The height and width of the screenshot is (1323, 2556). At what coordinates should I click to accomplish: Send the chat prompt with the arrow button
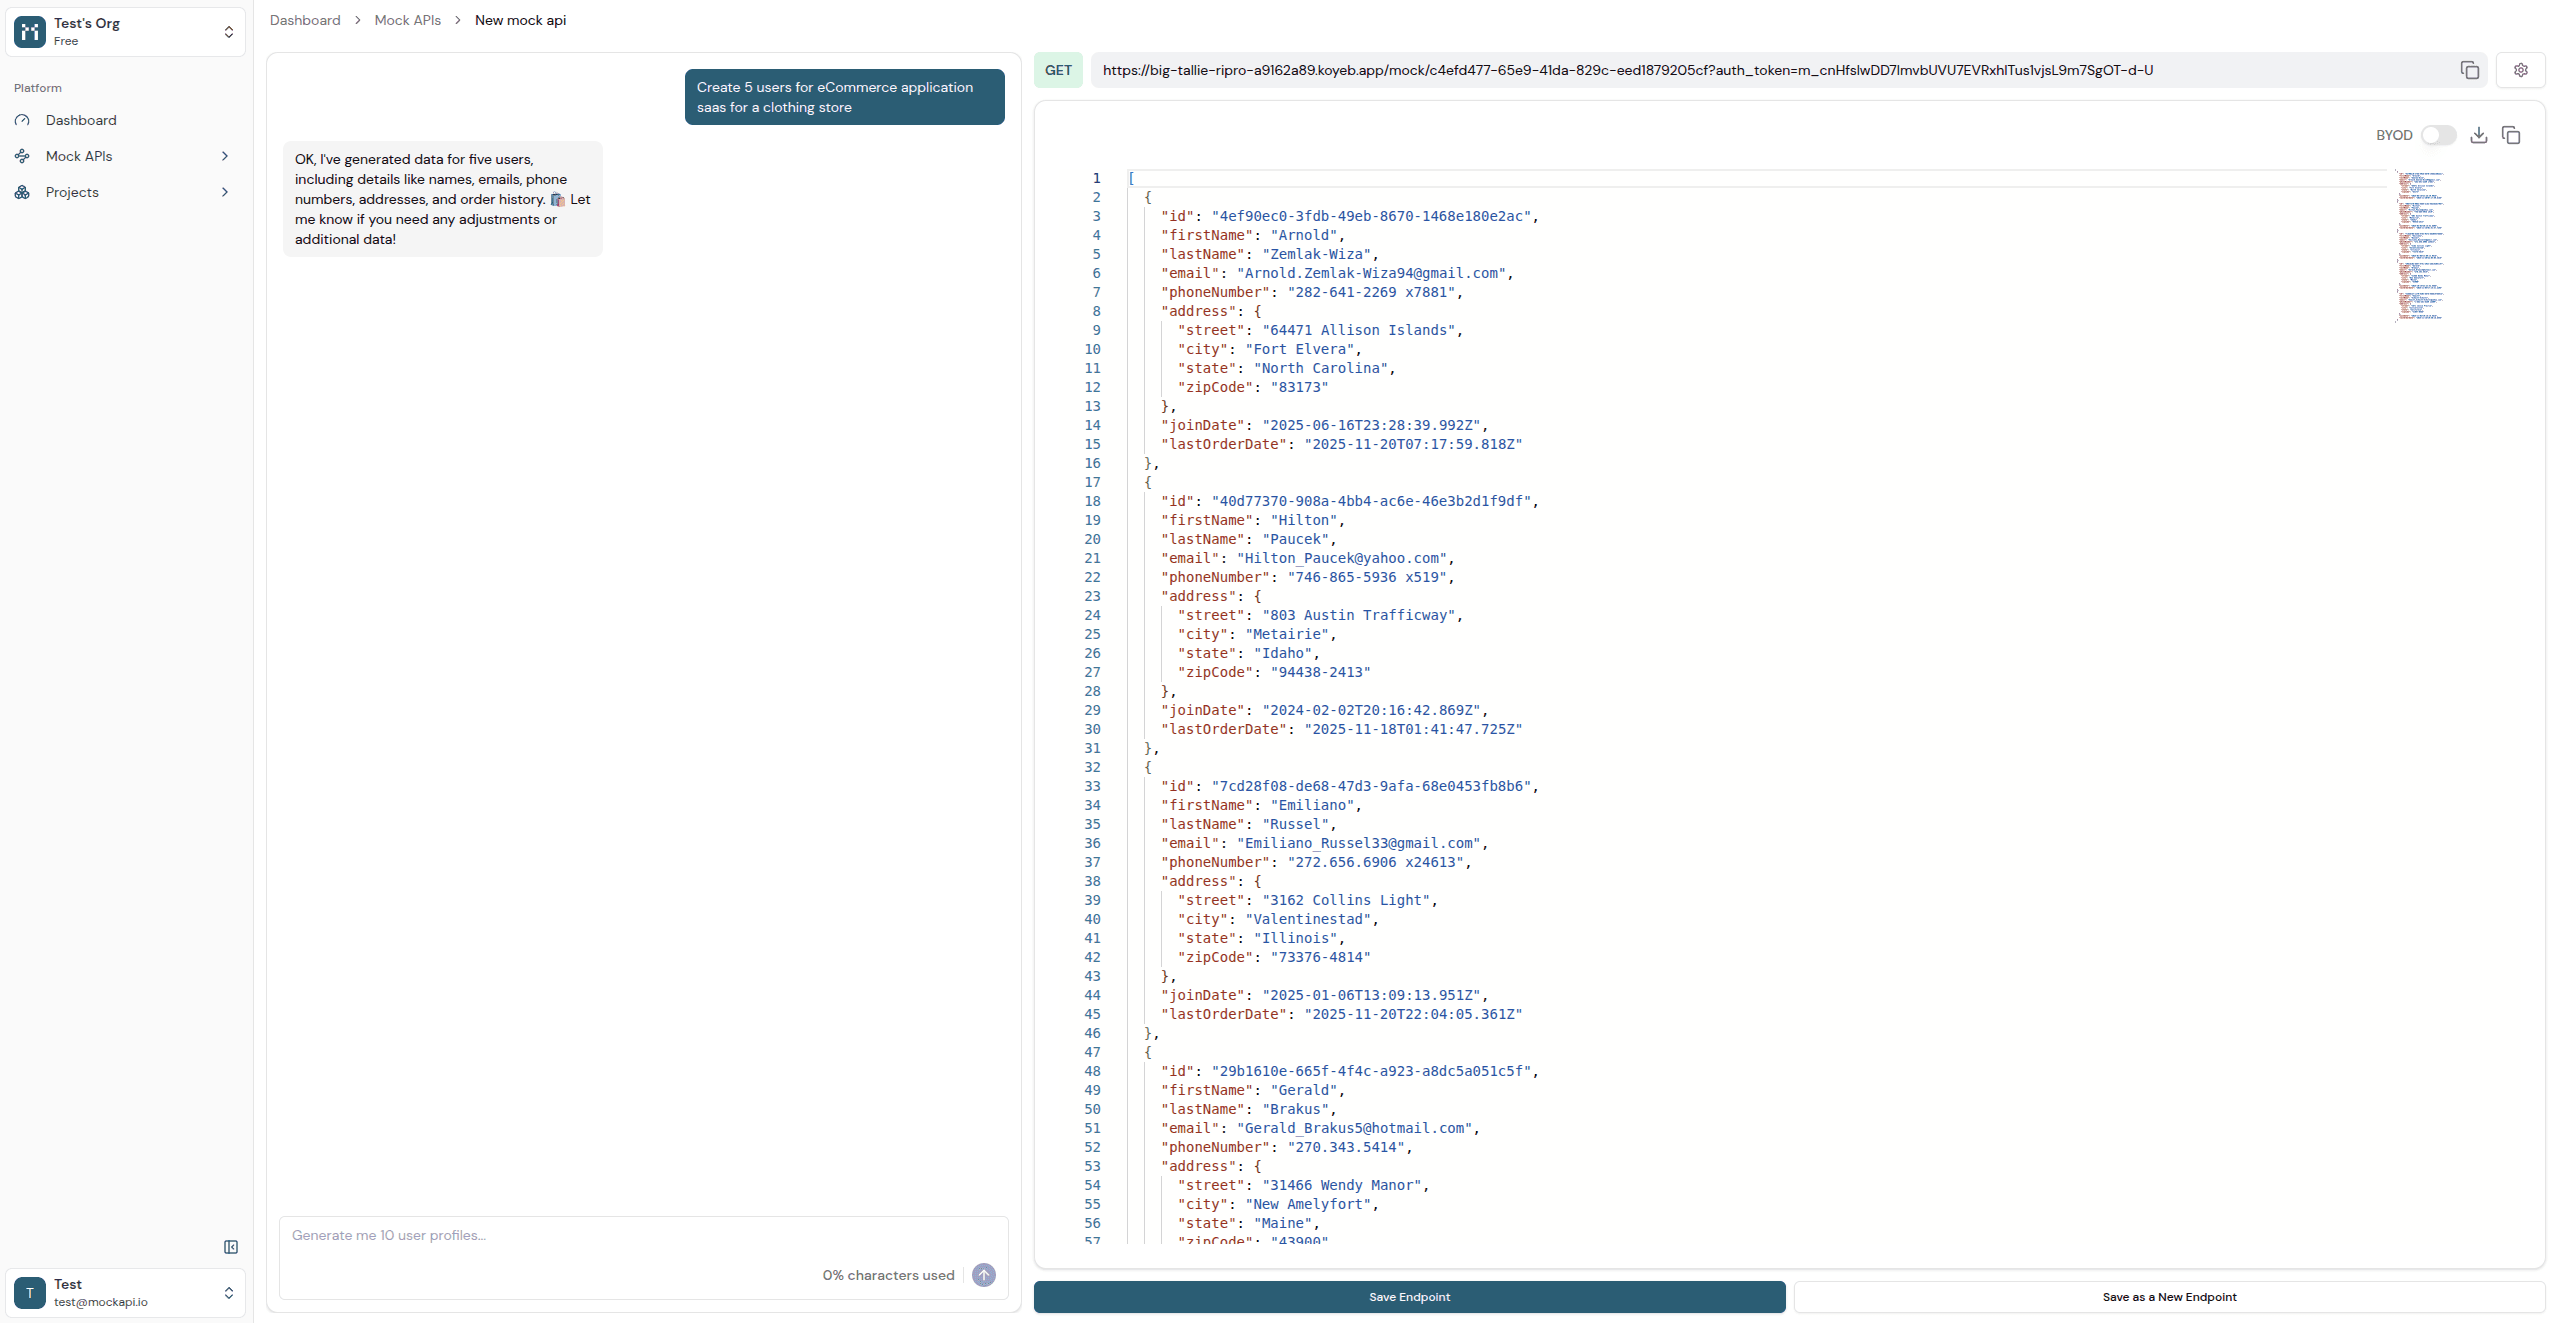point(983,1275)
